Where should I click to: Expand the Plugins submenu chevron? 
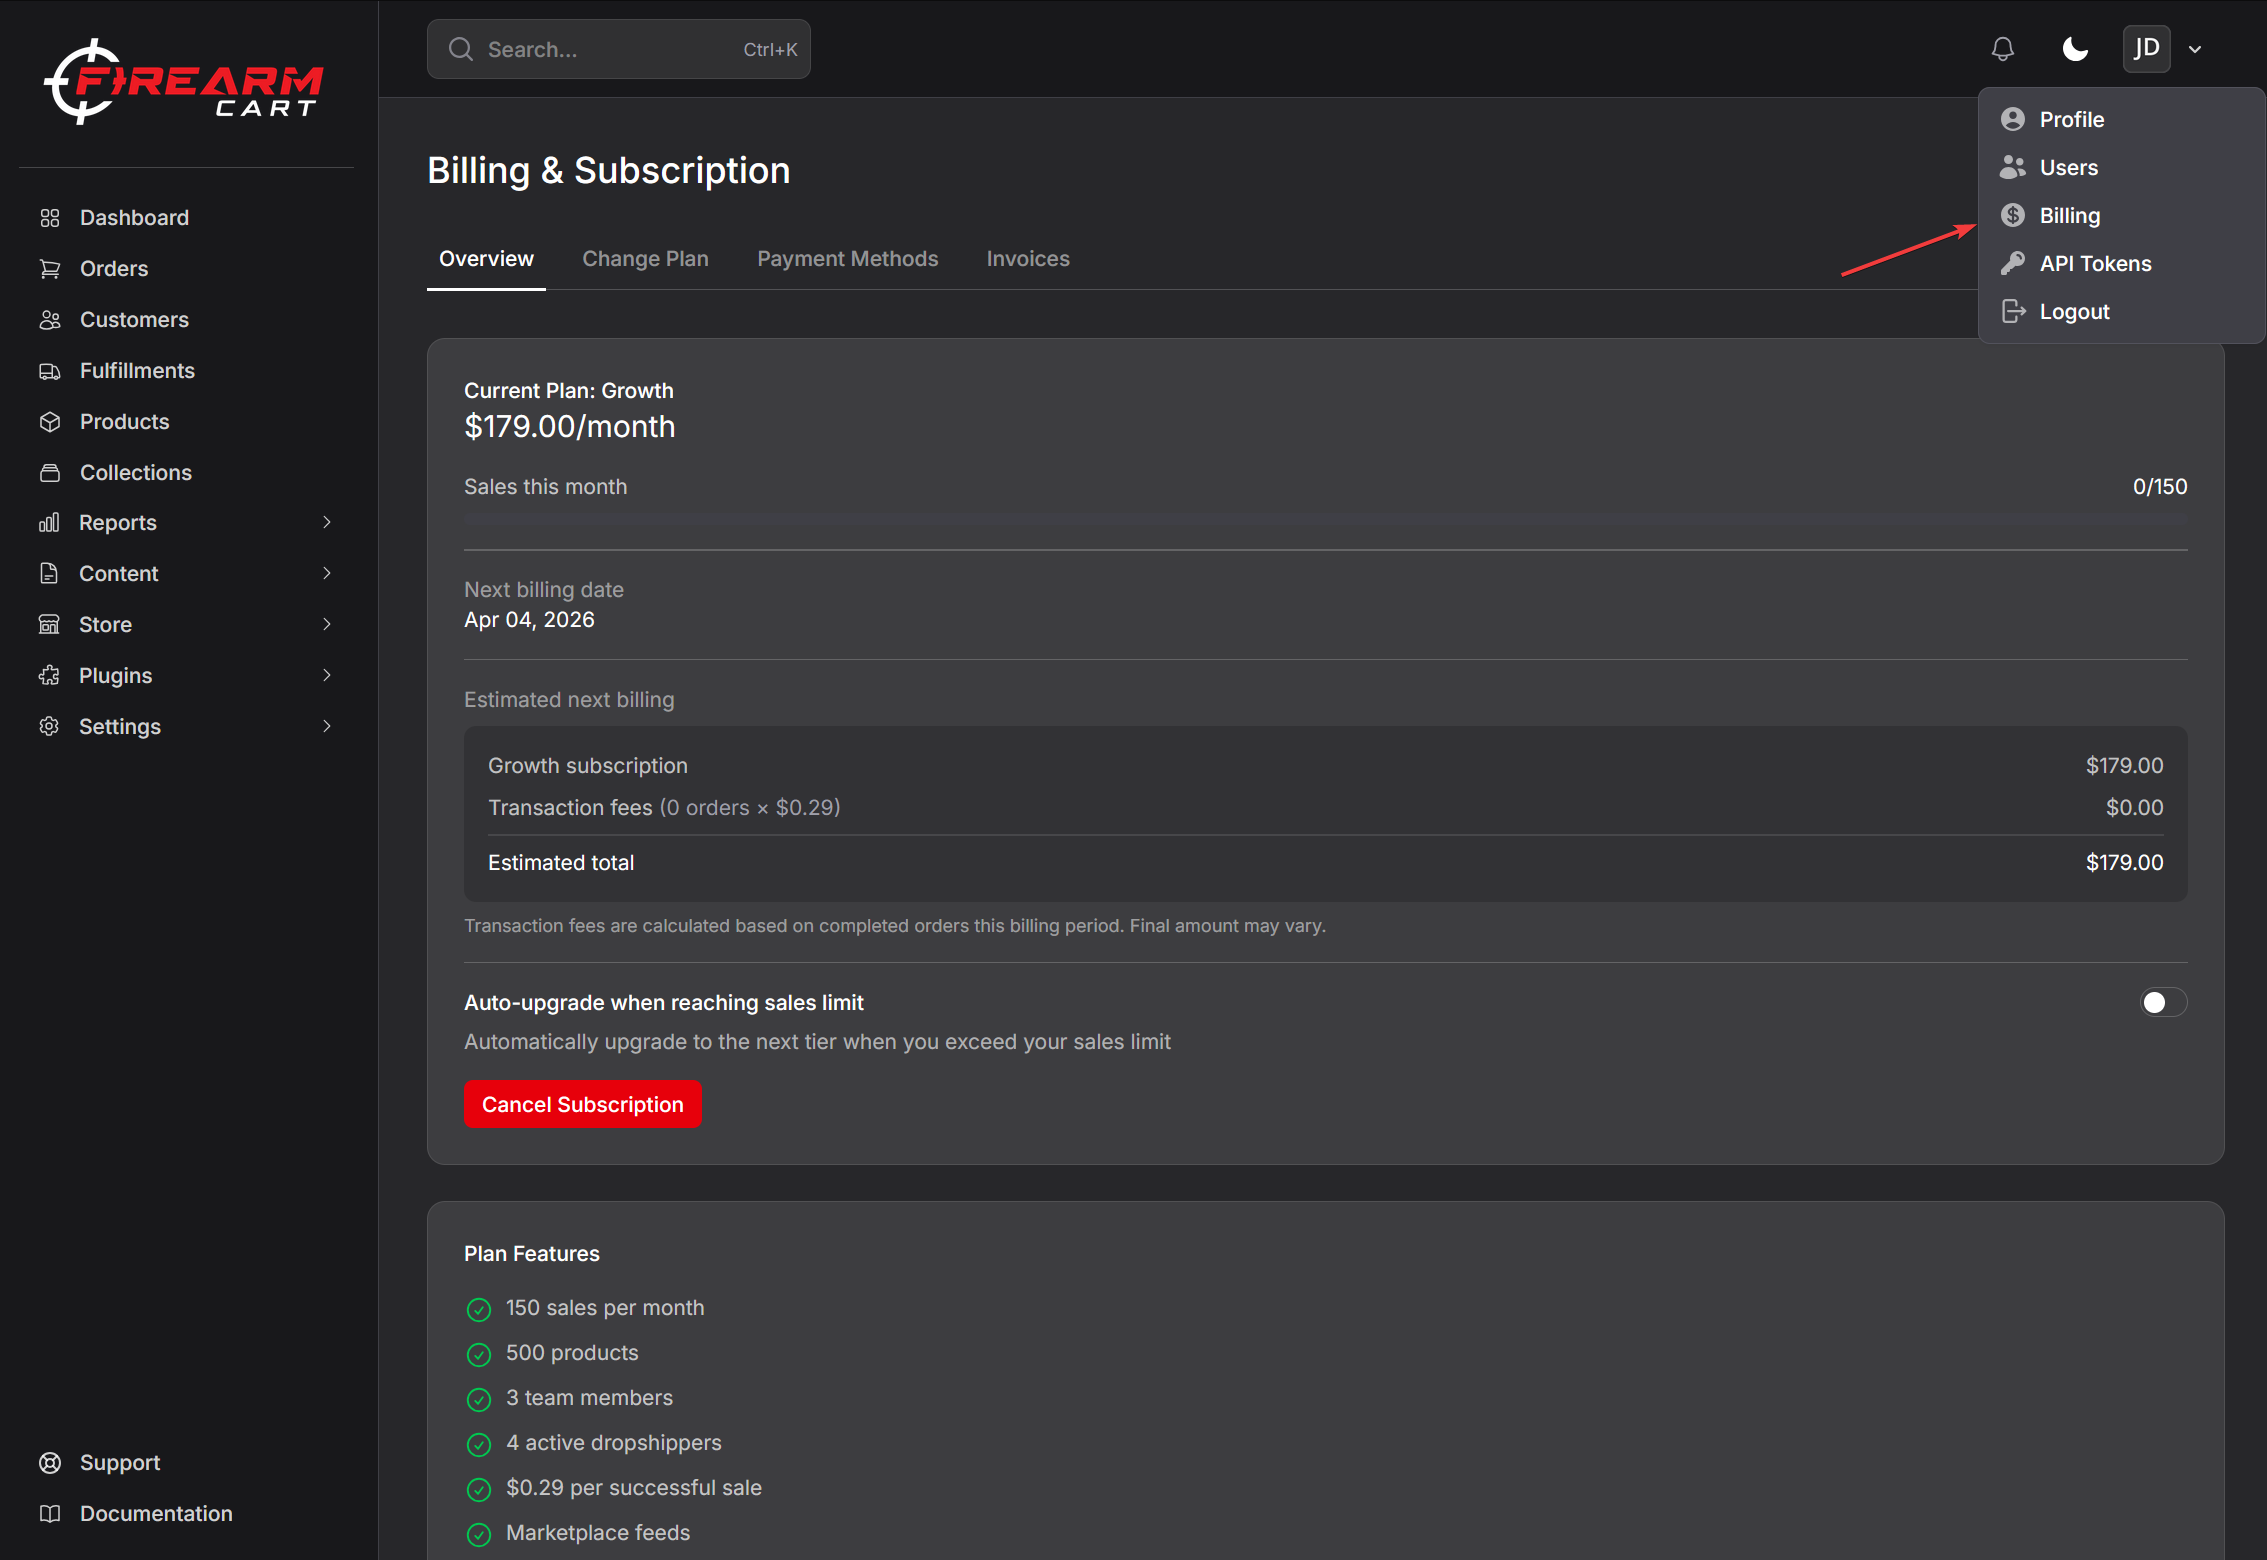[x=326, y=676]
